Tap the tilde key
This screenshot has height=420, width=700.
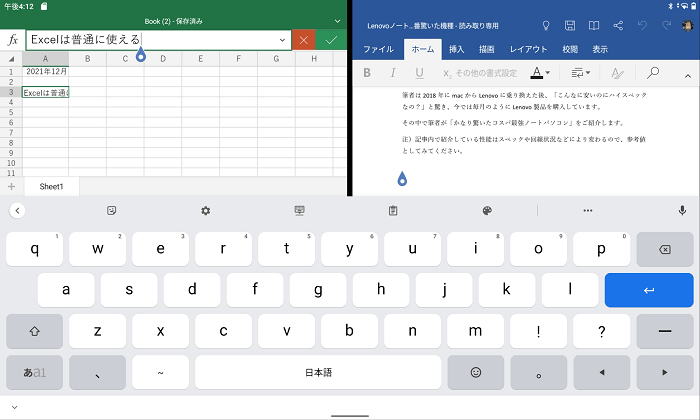(160, 372)
